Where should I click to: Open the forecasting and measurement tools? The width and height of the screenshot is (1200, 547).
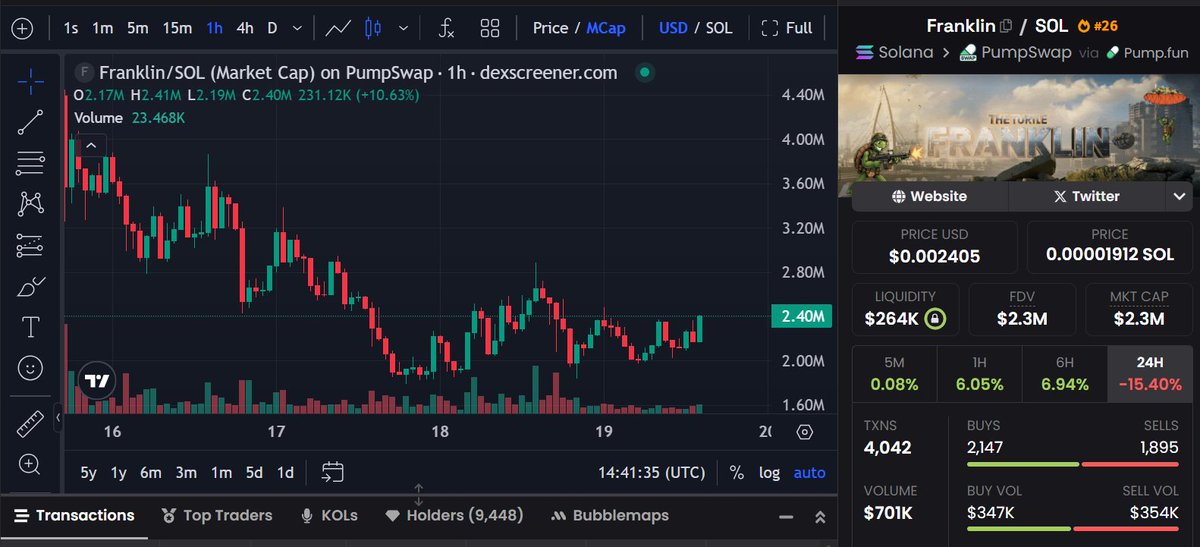click(x=30, y=245)
